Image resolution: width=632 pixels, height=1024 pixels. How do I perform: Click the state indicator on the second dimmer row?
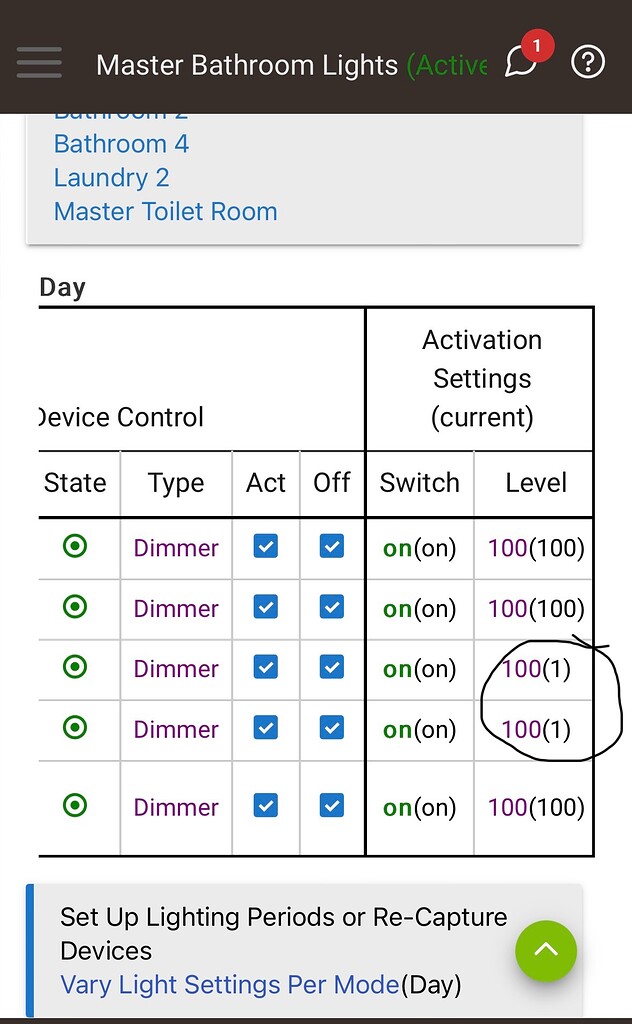tap(74, 608)
